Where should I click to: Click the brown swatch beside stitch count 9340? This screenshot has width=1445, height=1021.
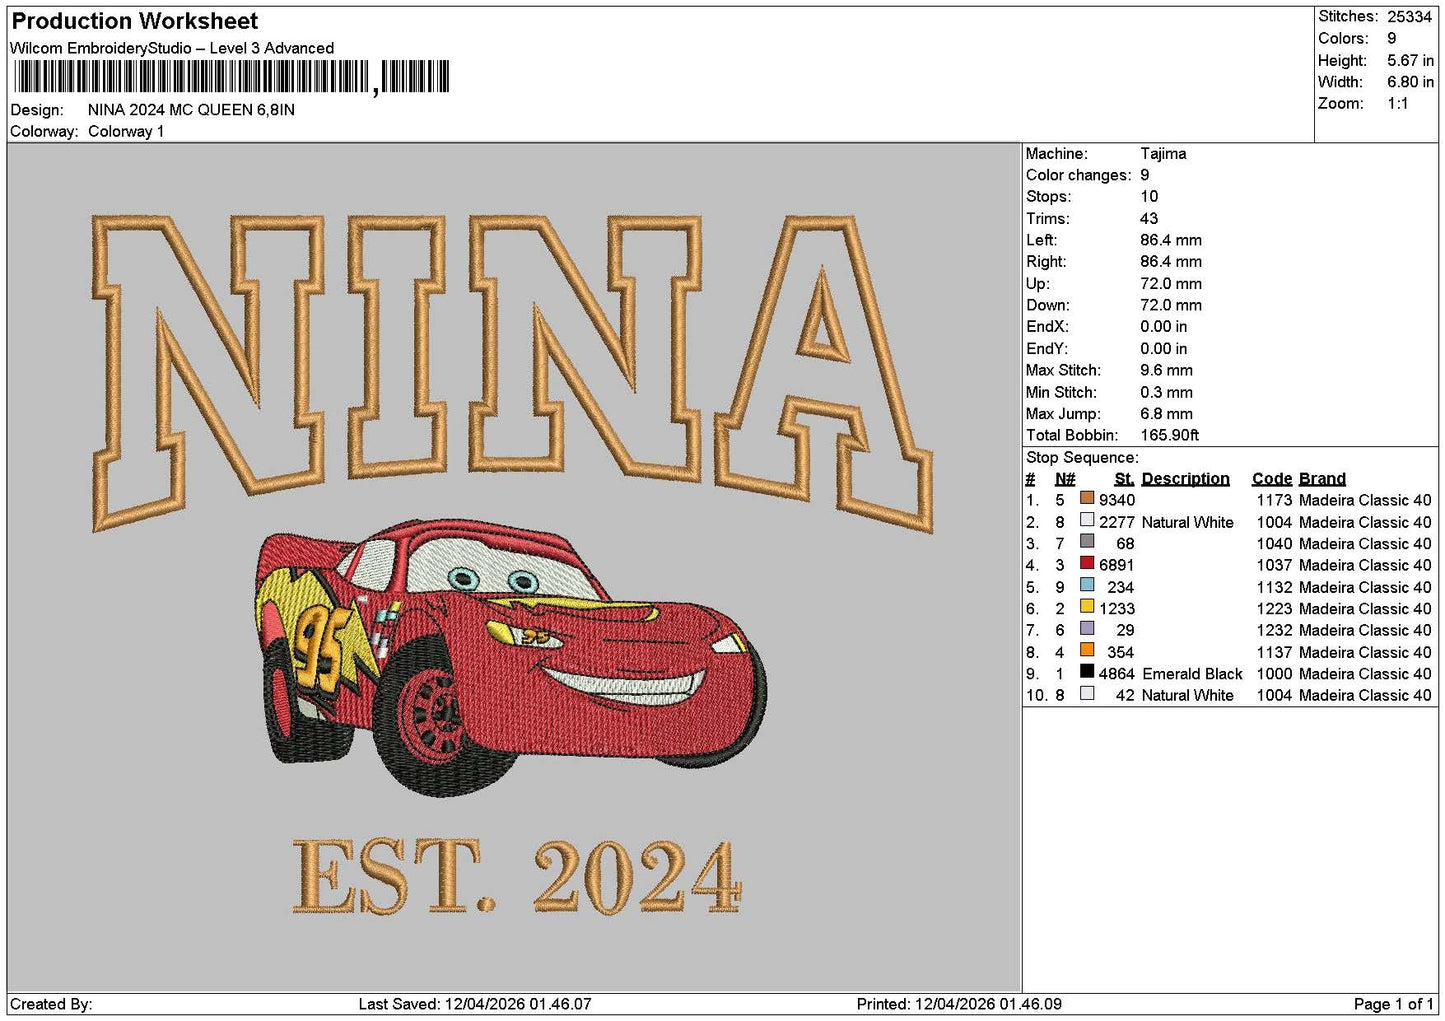(x=1087, y=498)
